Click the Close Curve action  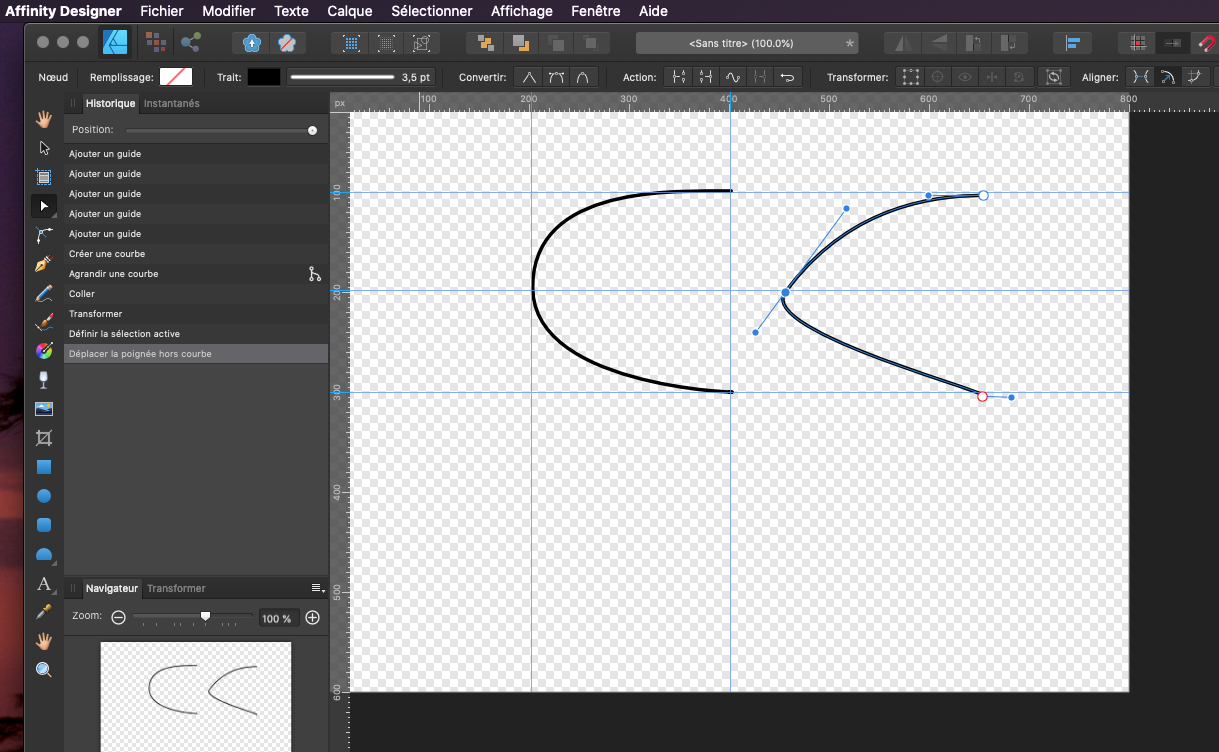[x=706, y=77]
